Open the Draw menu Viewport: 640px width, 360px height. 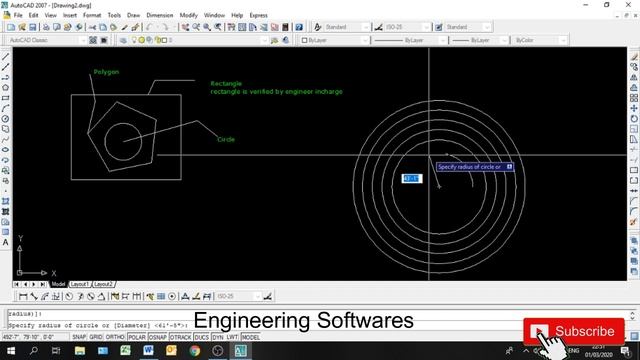point(133,16)
